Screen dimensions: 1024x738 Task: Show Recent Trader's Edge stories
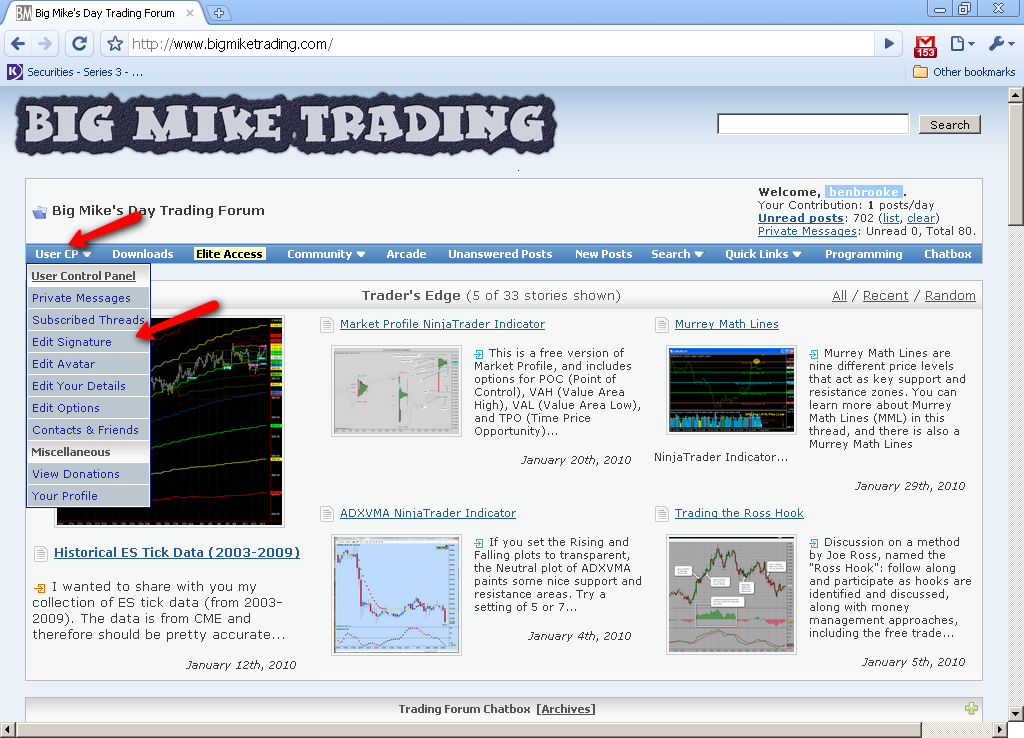click(x=886, y=296)
